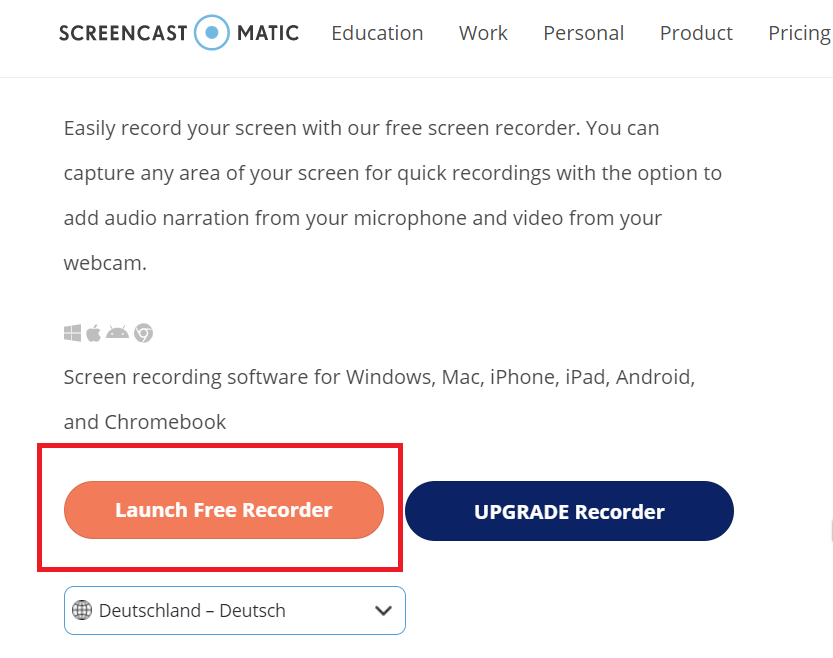Click the Android robot icon
Viewport: 833px width, 658px height.
pos(117,332)
